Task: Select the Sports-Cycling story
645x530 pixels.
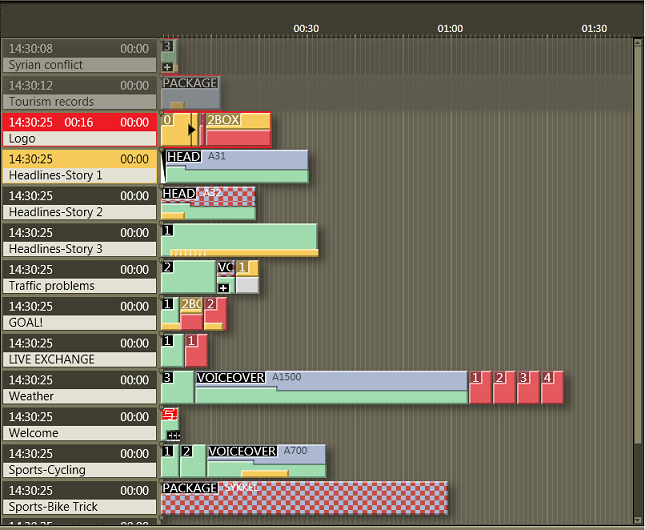Action: tap(79, 461)
